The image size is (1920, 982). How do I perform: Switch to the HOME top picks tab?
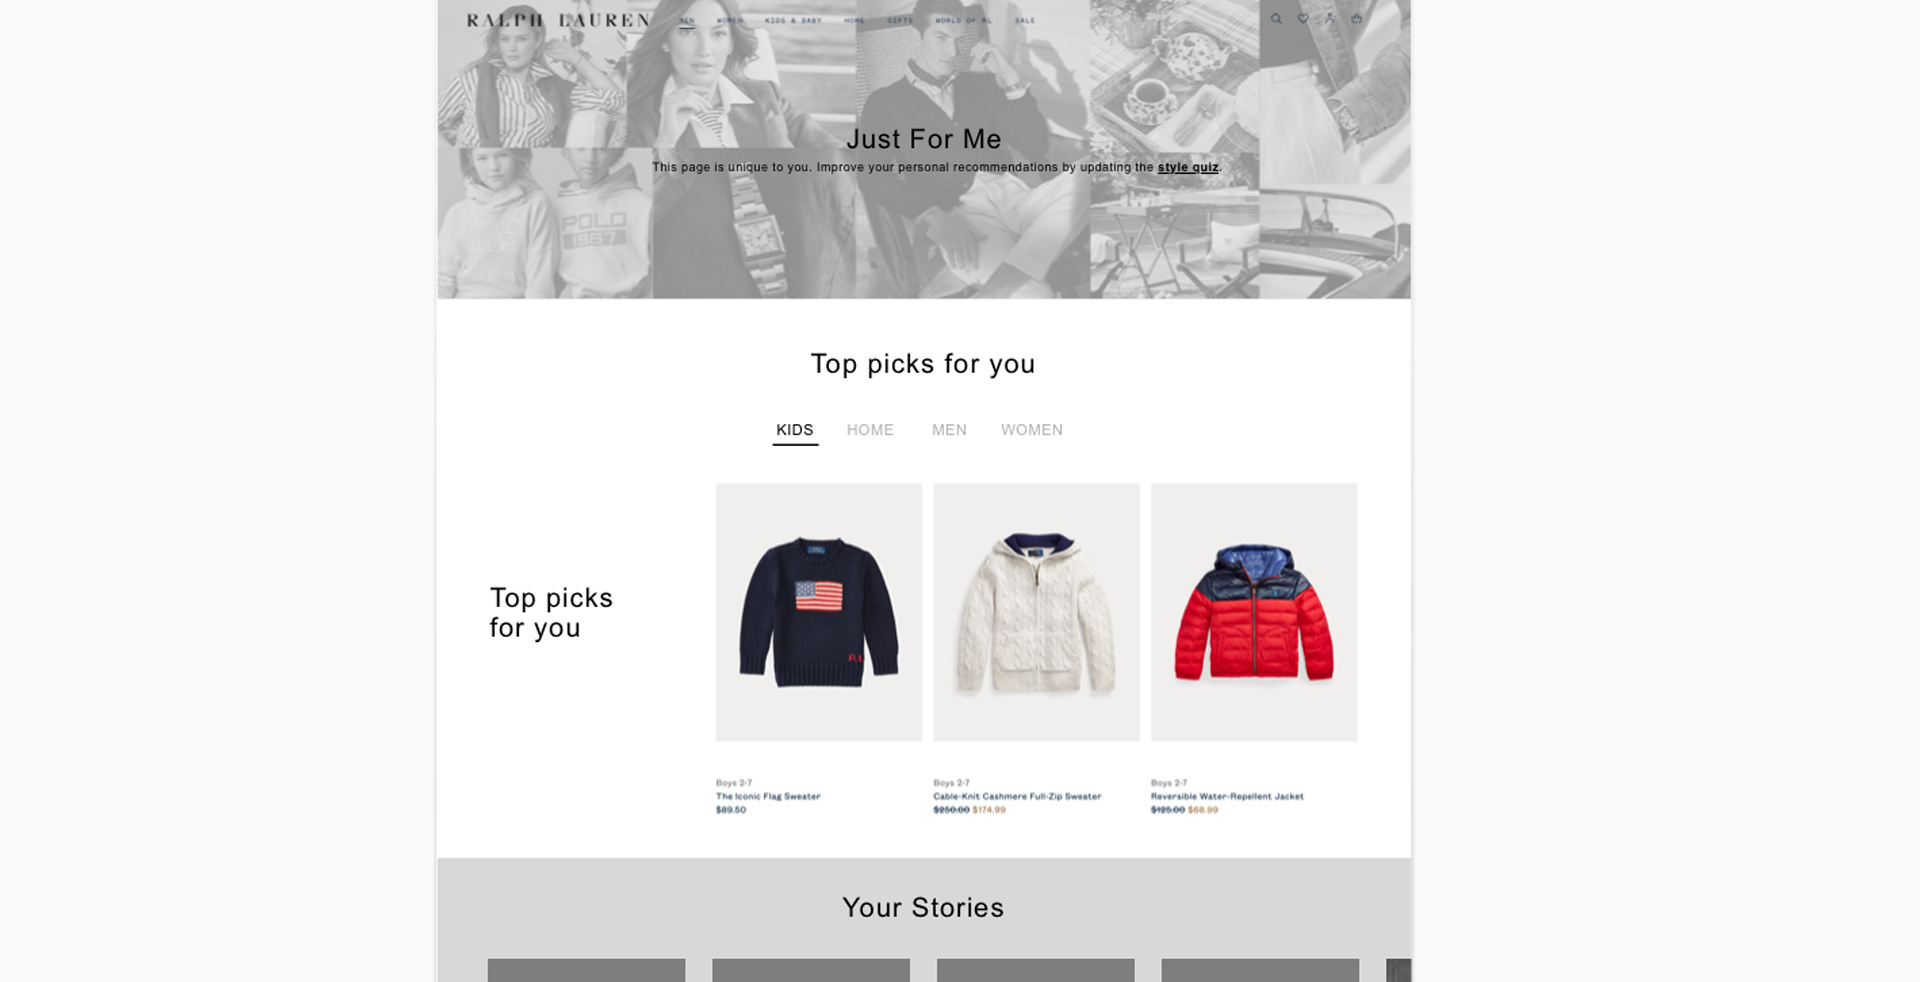[870, 430]
